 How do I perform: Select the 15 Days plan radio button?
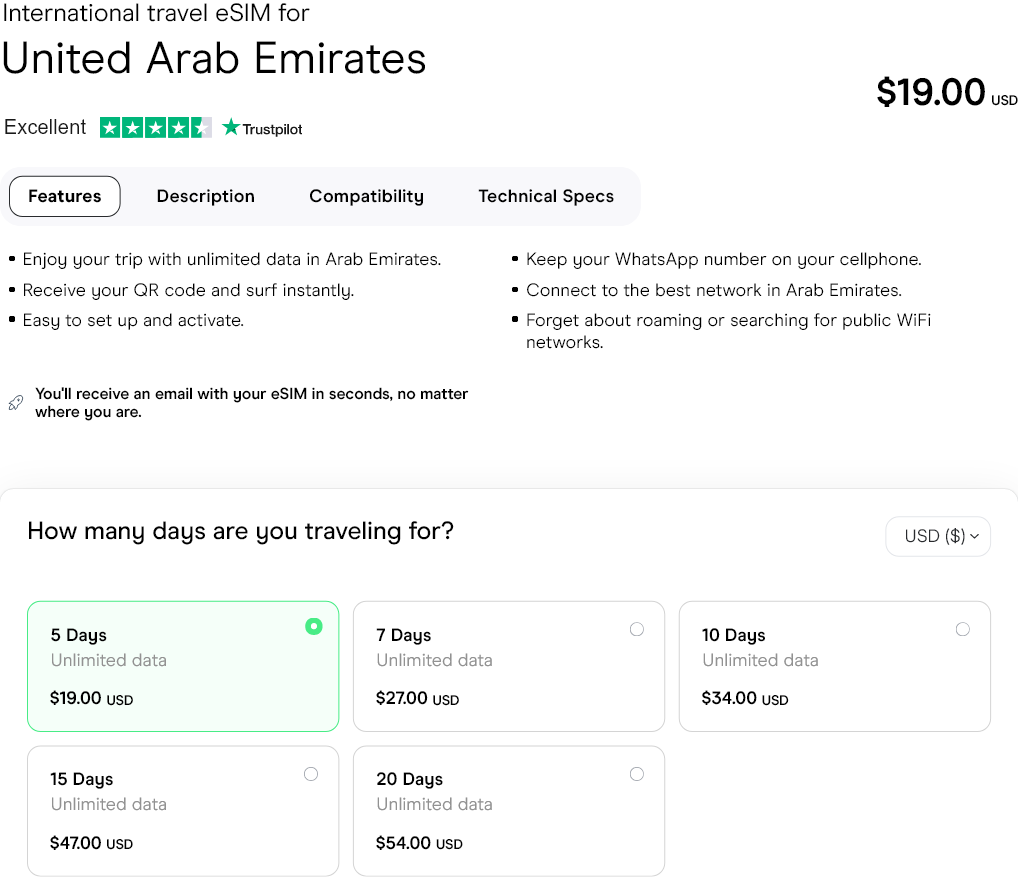pos(311,773)
